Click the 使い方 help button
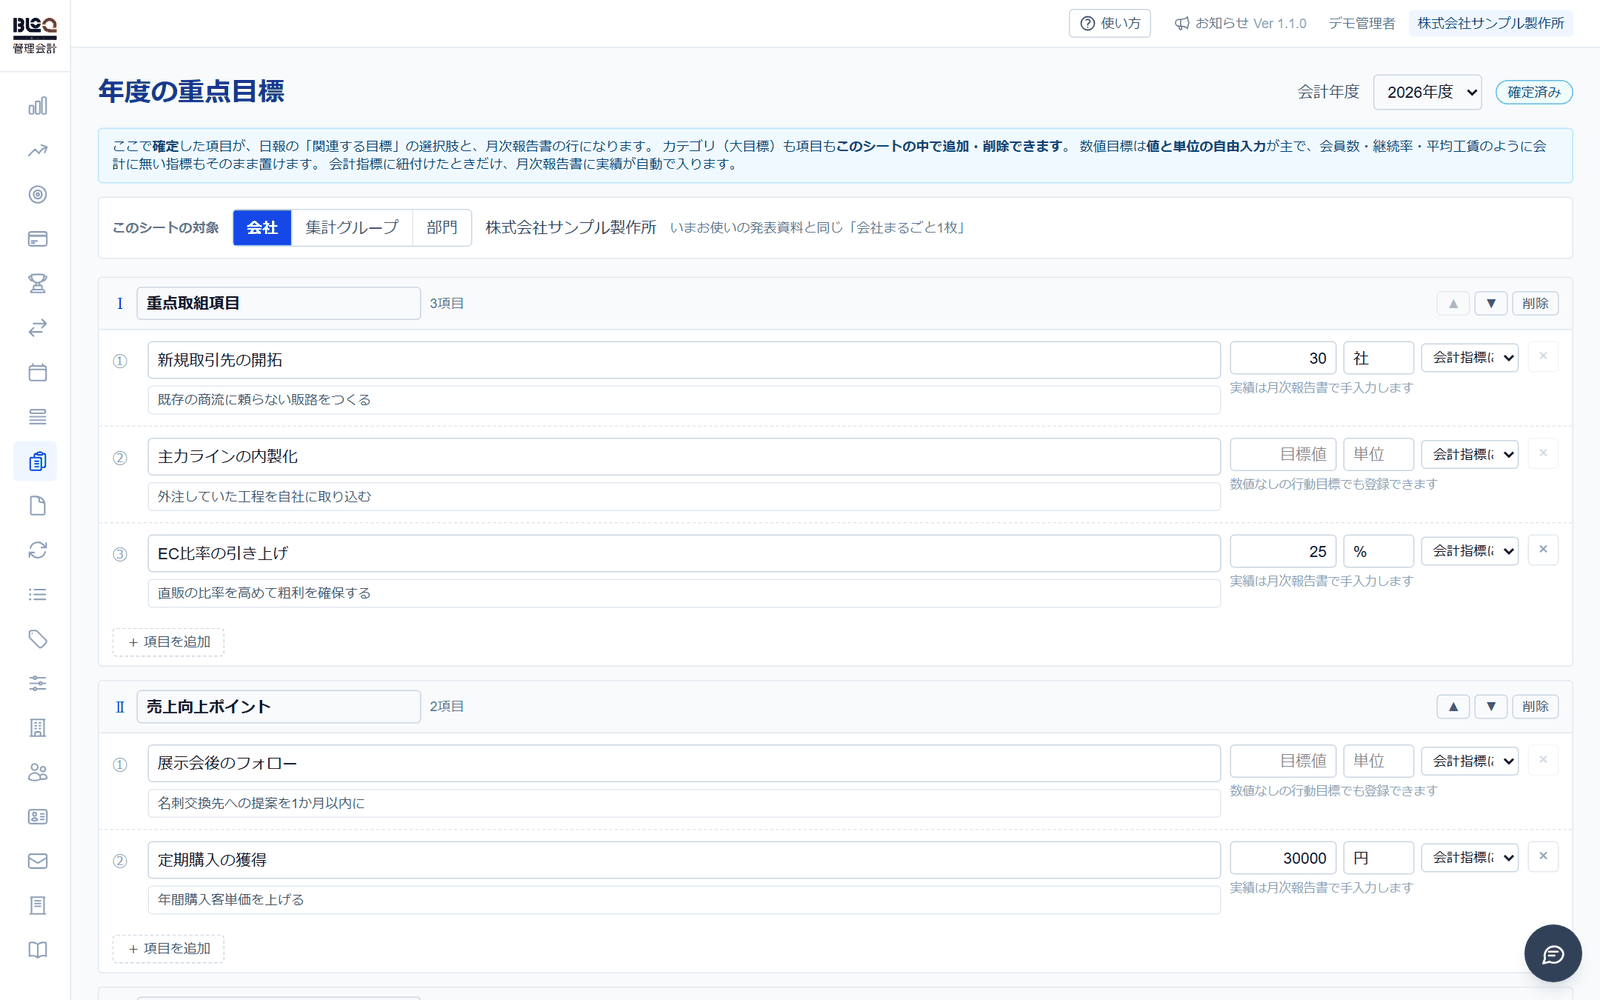This screenshot has height=1000, width=1600. tap(1110, 23)
